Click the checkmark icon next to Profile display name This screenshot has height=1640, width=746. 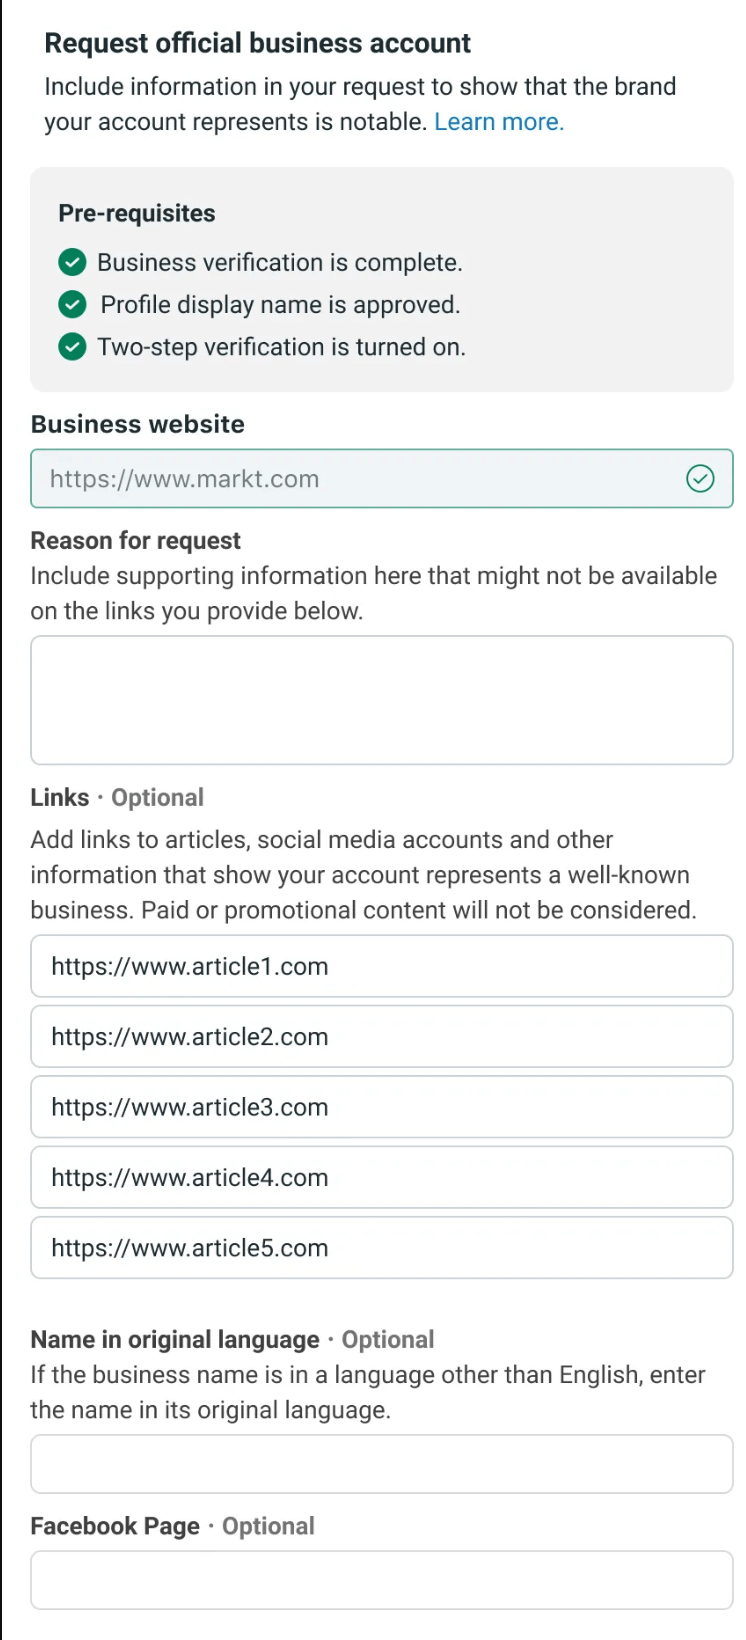(72, 304)
